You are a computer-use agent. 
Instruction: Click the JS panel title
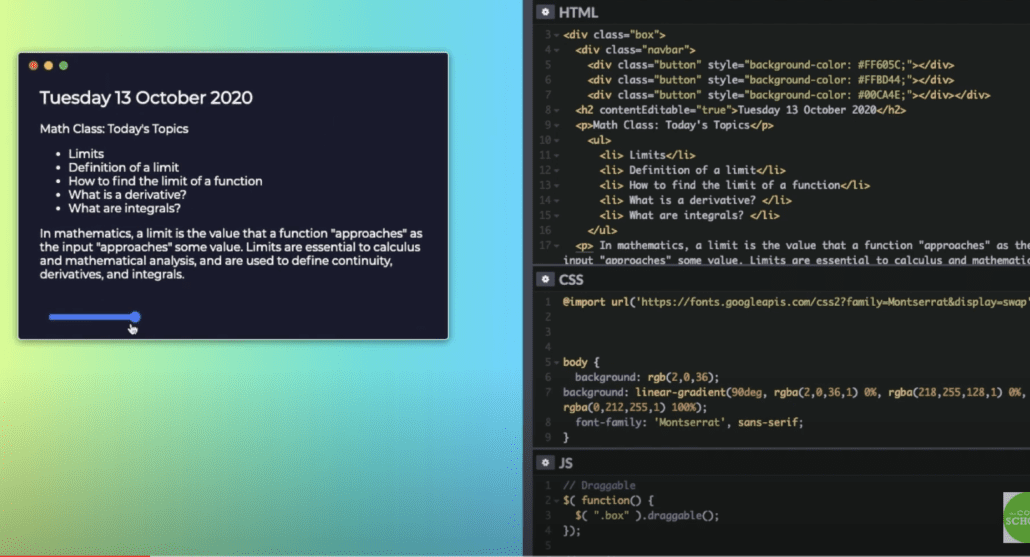[566, 463]
